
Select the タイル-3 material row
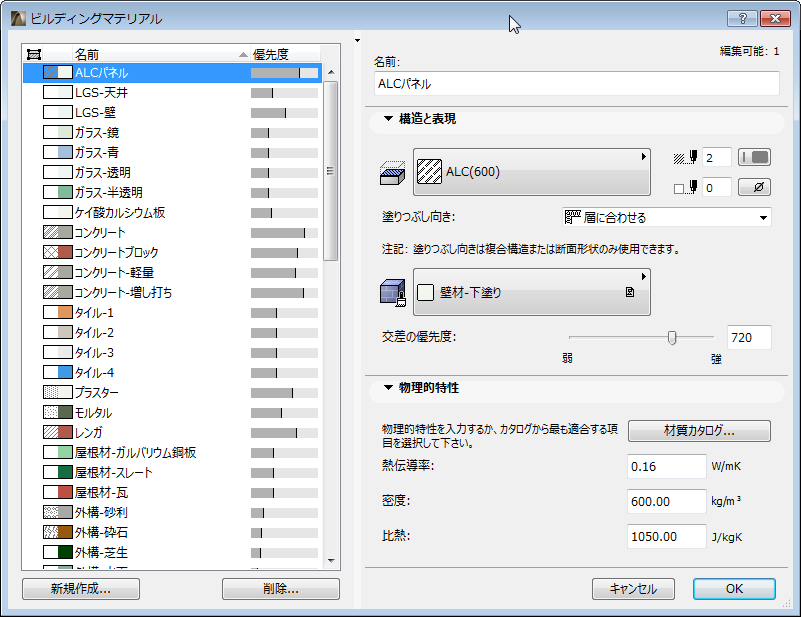coord(172,352)
